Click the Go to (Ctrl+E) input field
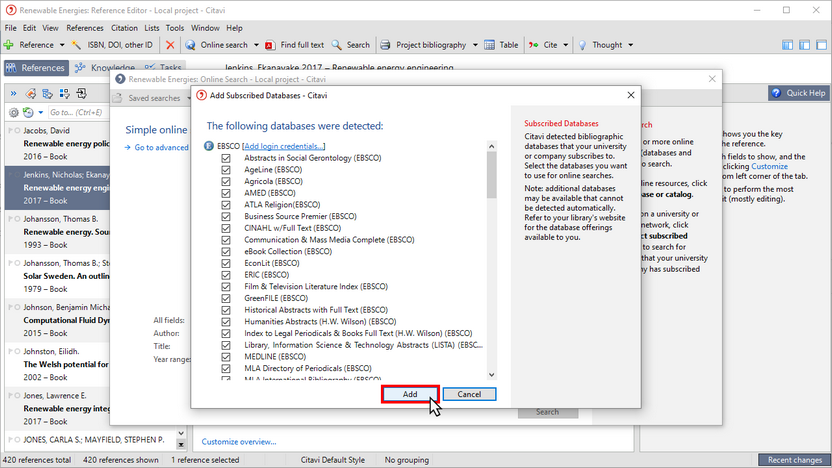 [79, 112]
